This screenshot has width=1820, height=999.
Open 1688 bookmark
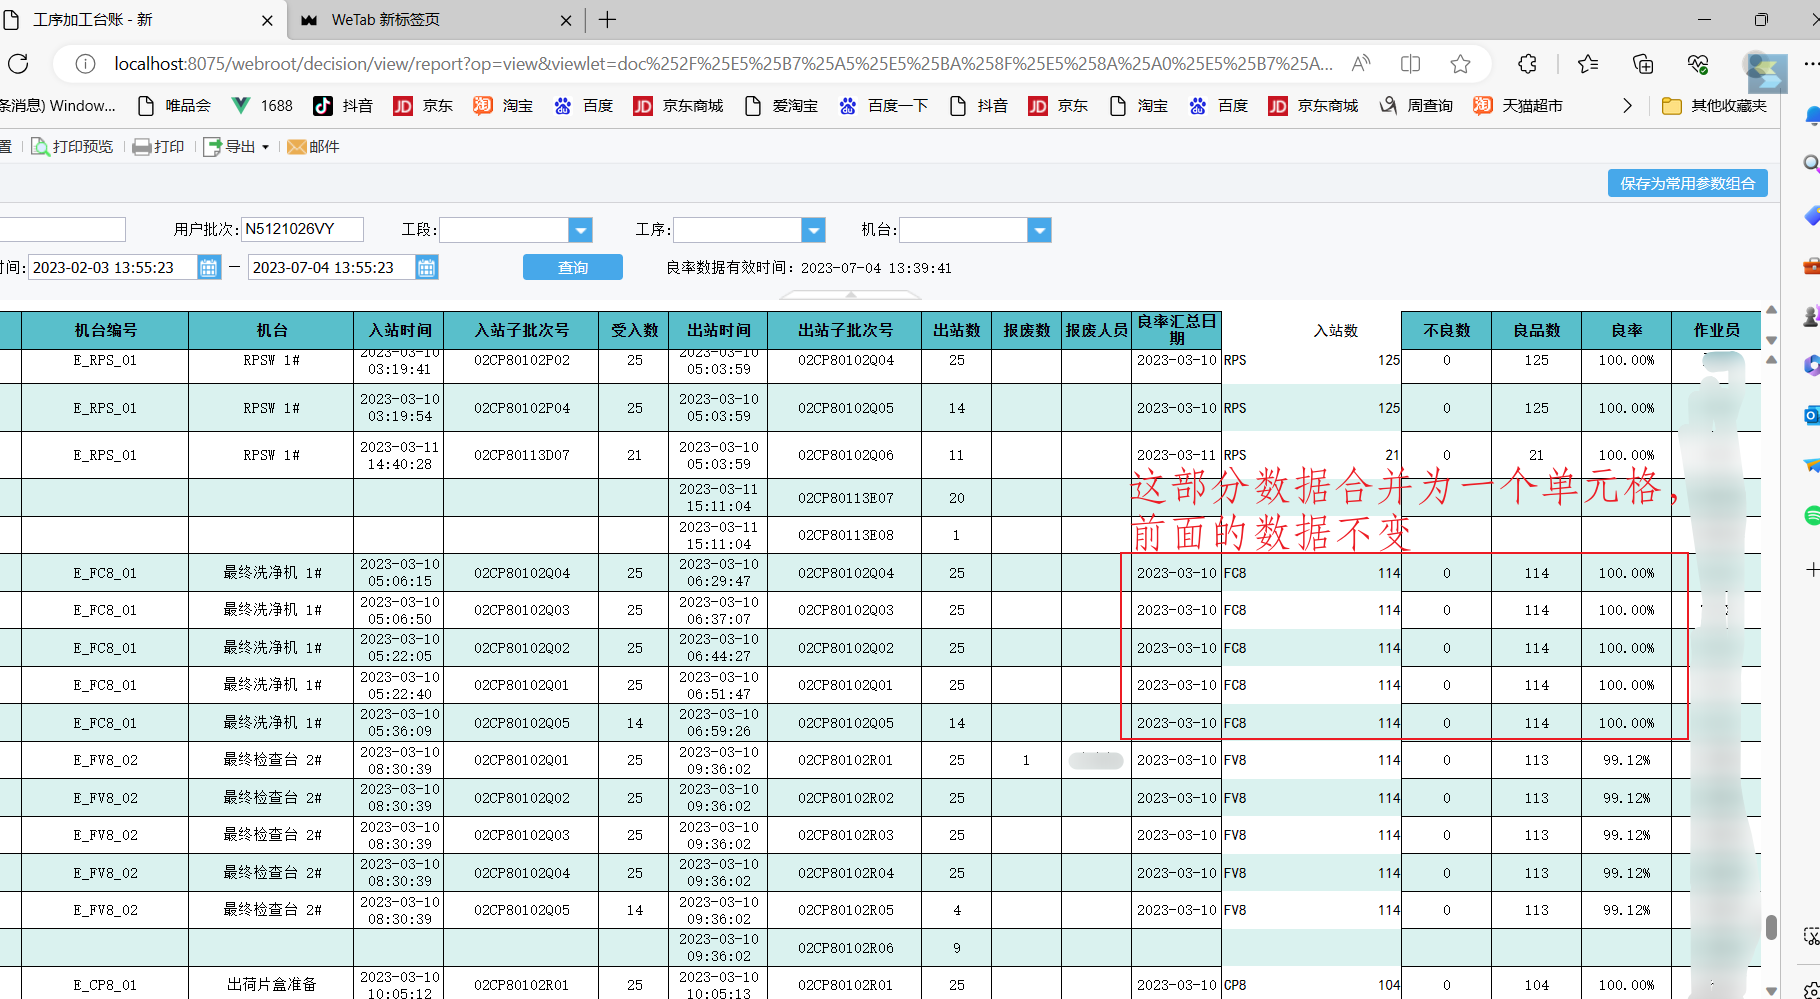click(262, 106)
